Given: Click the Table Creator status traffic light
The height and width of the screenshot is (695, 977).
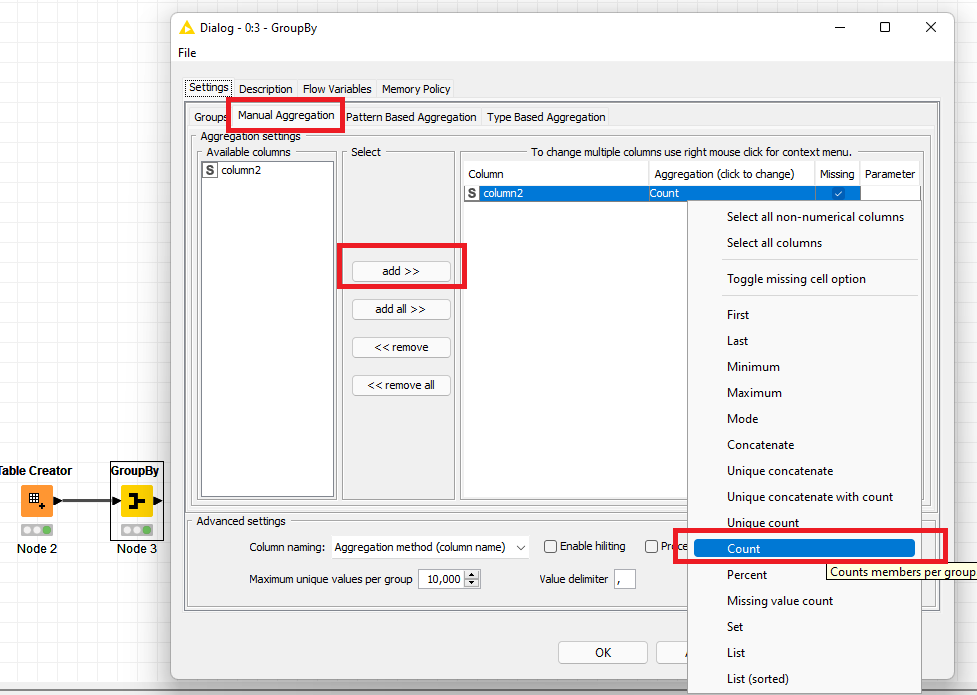Looking at the screenshot, I should point(37,530).
